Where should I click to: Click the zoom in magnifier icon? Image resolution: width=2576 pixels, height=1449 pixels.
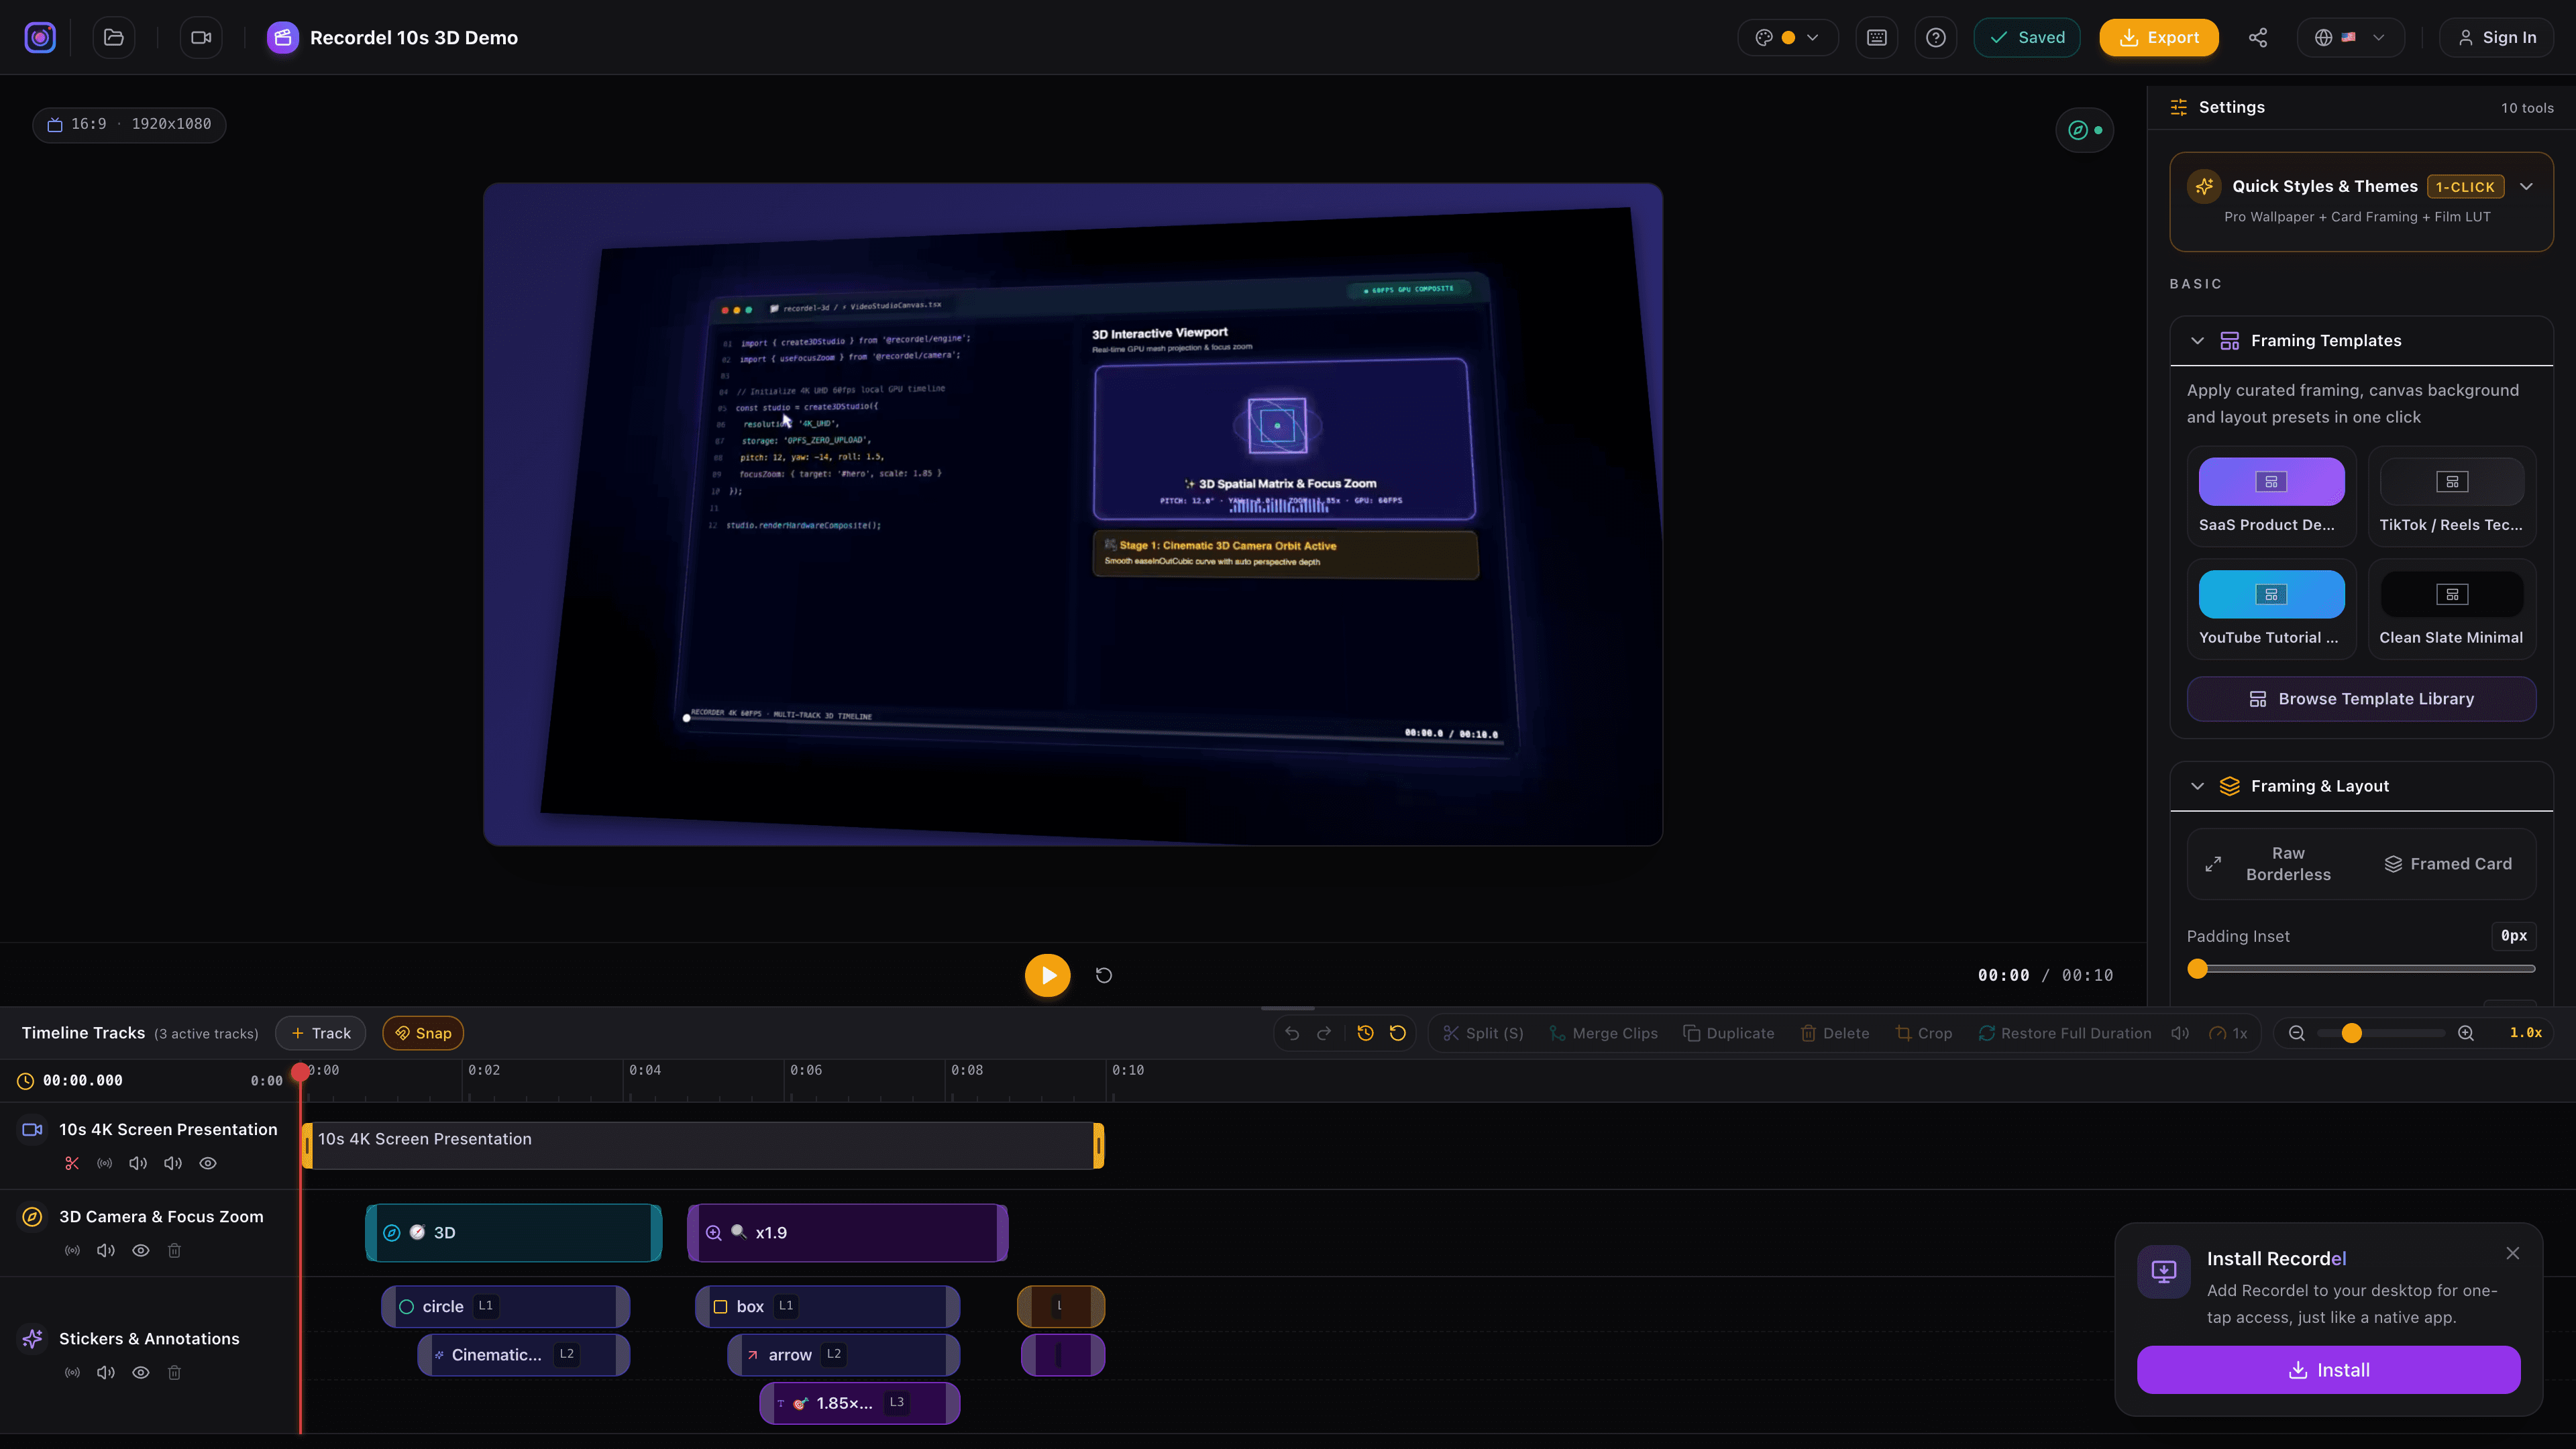[x=2466, y=1033]
